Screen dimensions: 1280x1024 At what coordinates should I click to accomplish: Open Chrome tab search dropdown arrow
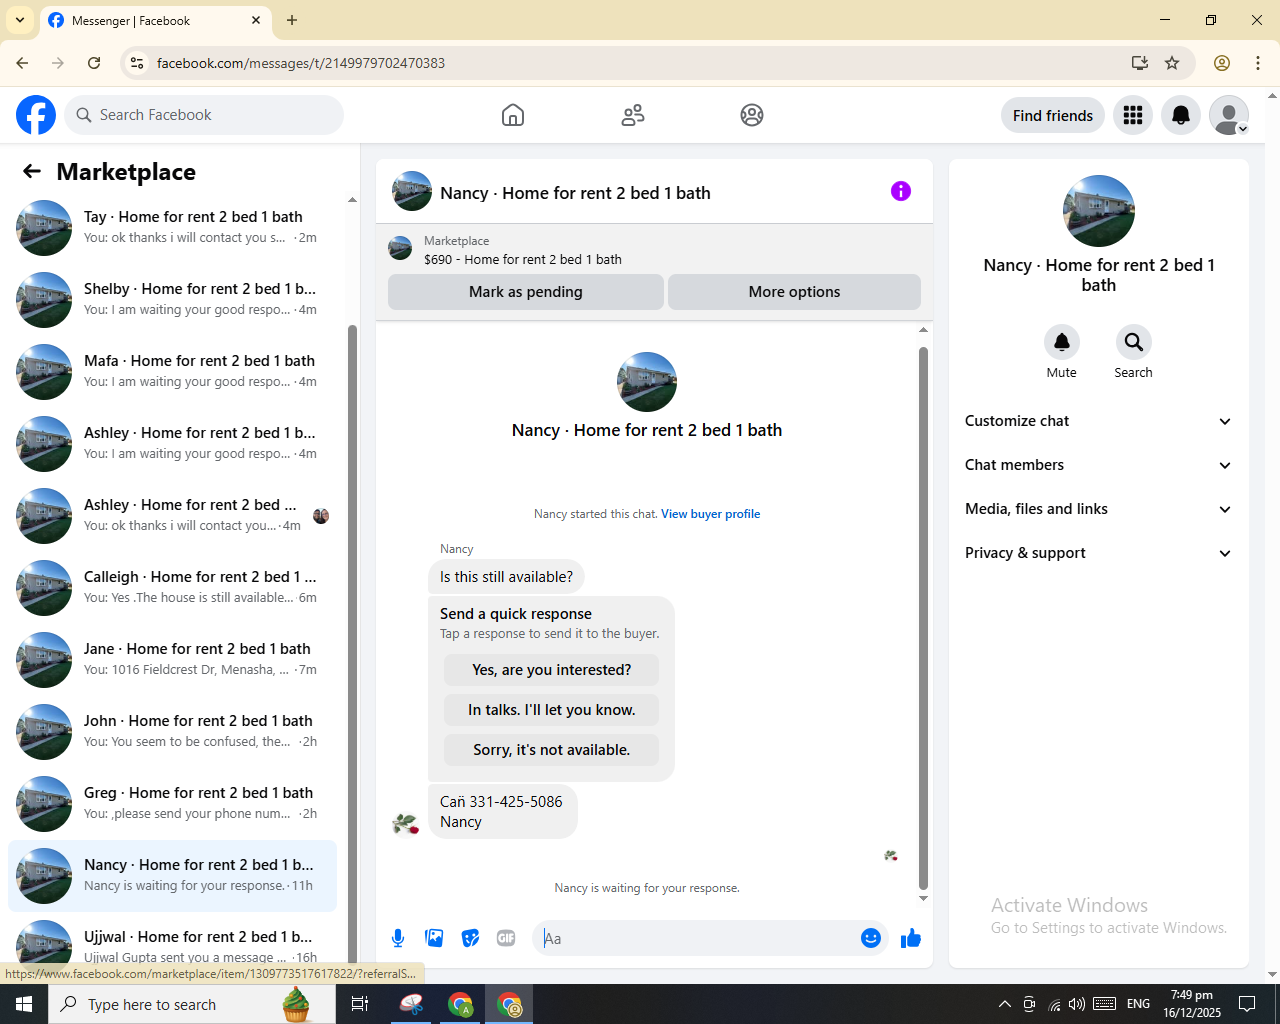(20, 20)
